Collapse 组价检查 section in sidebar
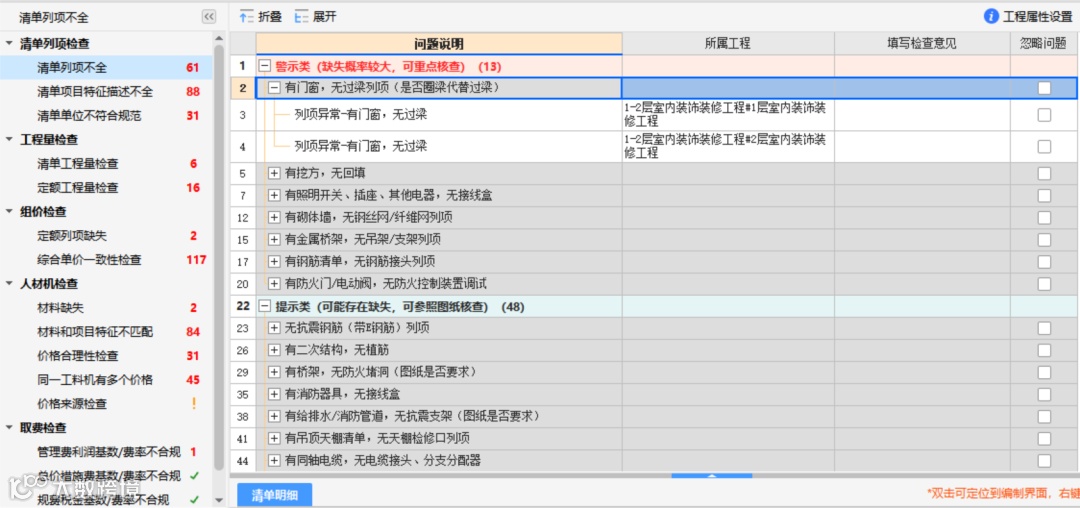The image size is (1080, 508). 9,211
